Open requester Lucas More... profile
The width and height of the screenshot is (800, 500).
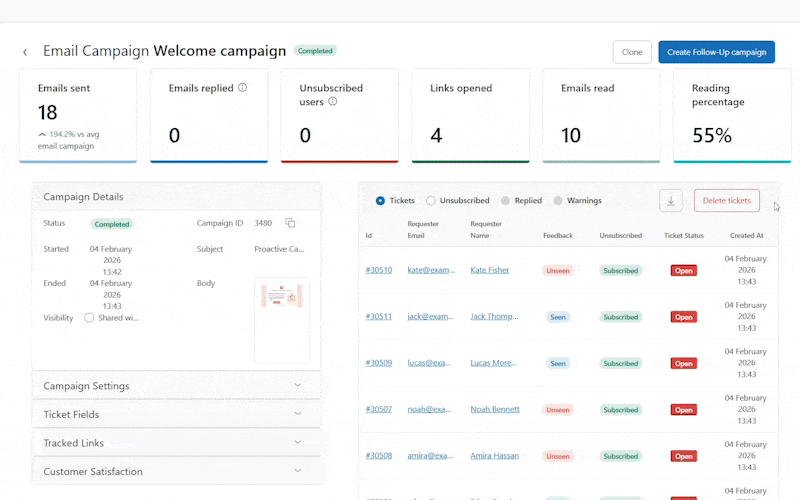[493, 363]
